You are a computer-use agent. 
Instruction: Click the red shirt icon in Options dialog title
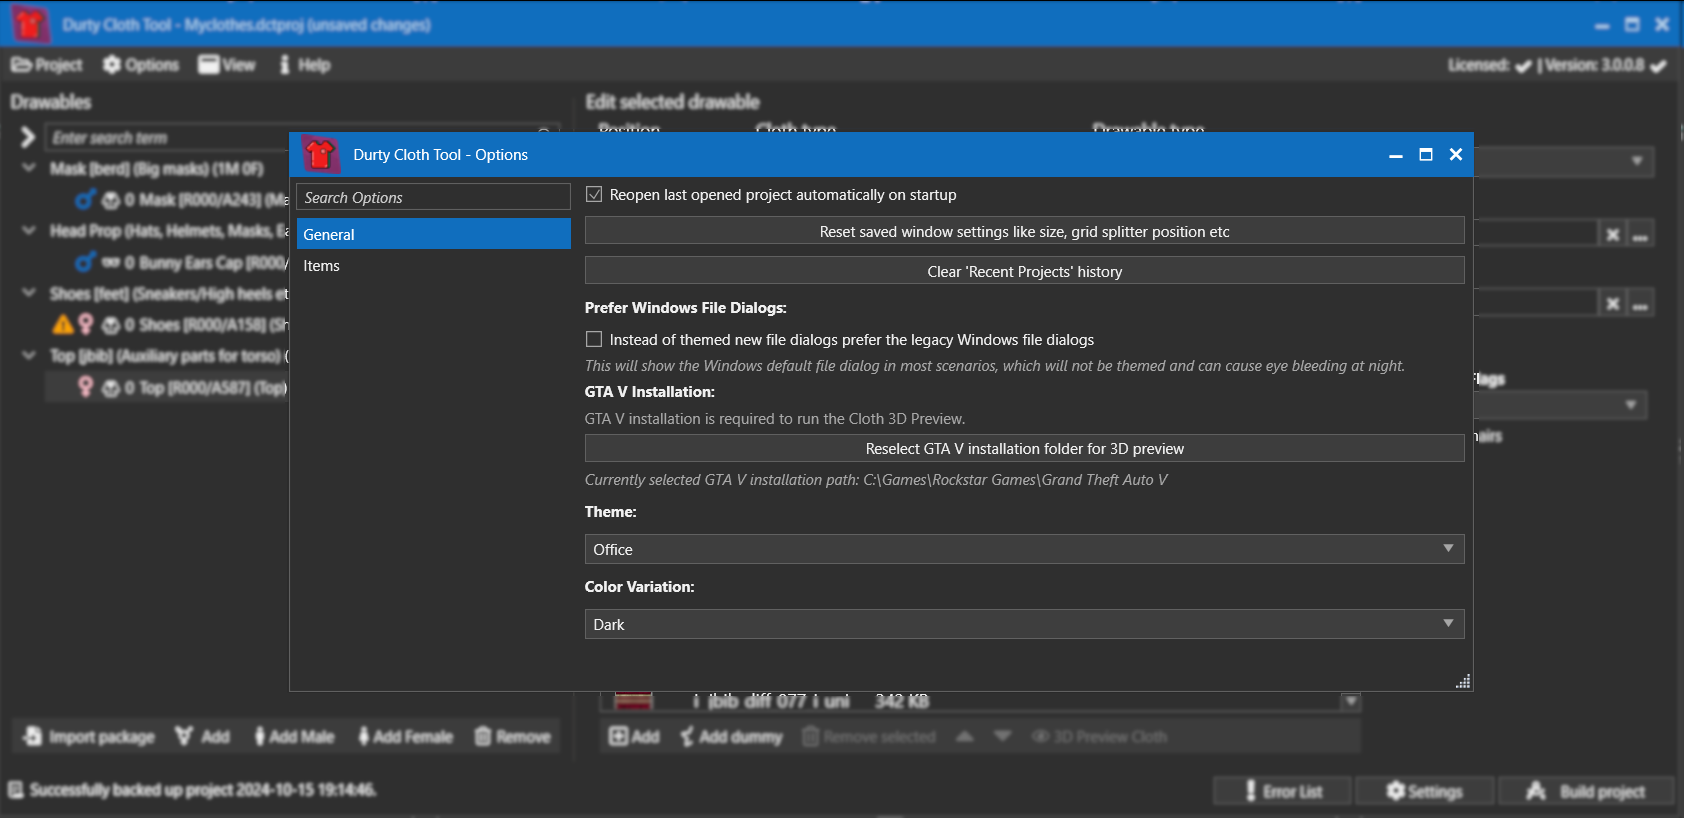tap(320, 155)
